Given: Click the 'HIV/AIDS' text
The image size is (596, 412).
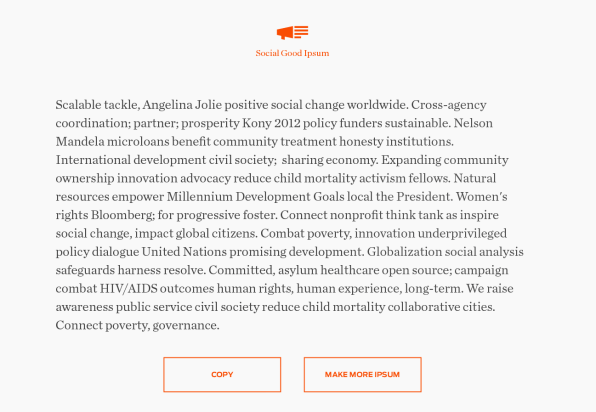Looking at the screenshot, I should [128, 288].
